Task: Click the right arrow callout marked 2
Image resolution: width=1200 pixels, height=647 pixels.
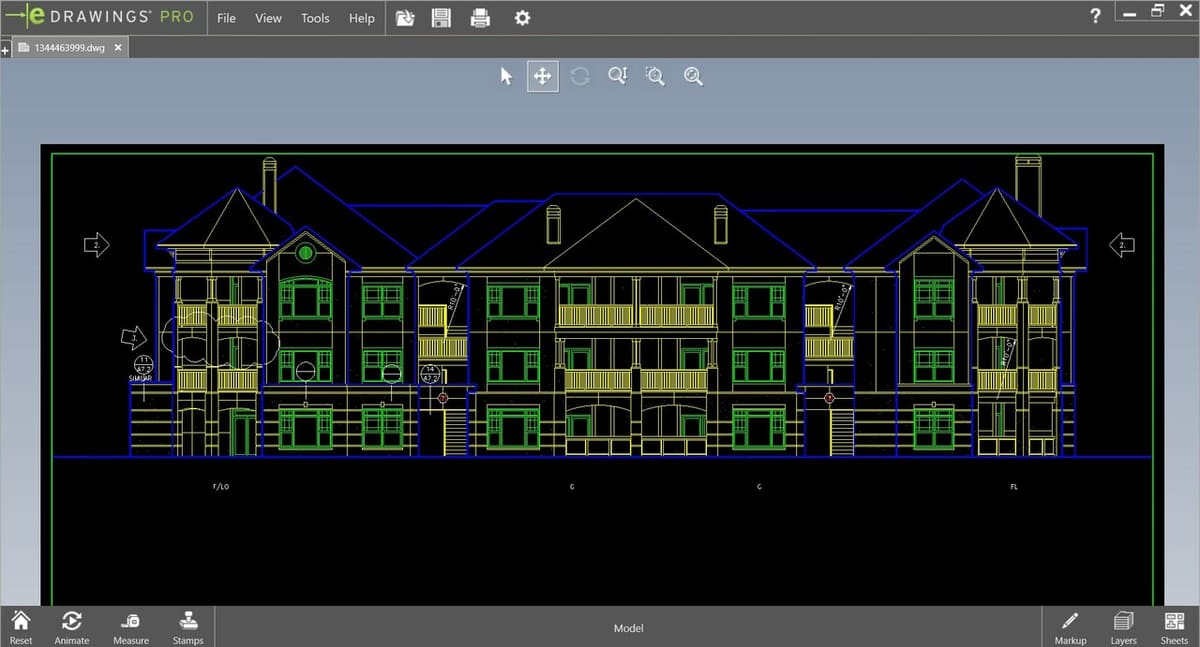Action: click(x=1122, y=243)
